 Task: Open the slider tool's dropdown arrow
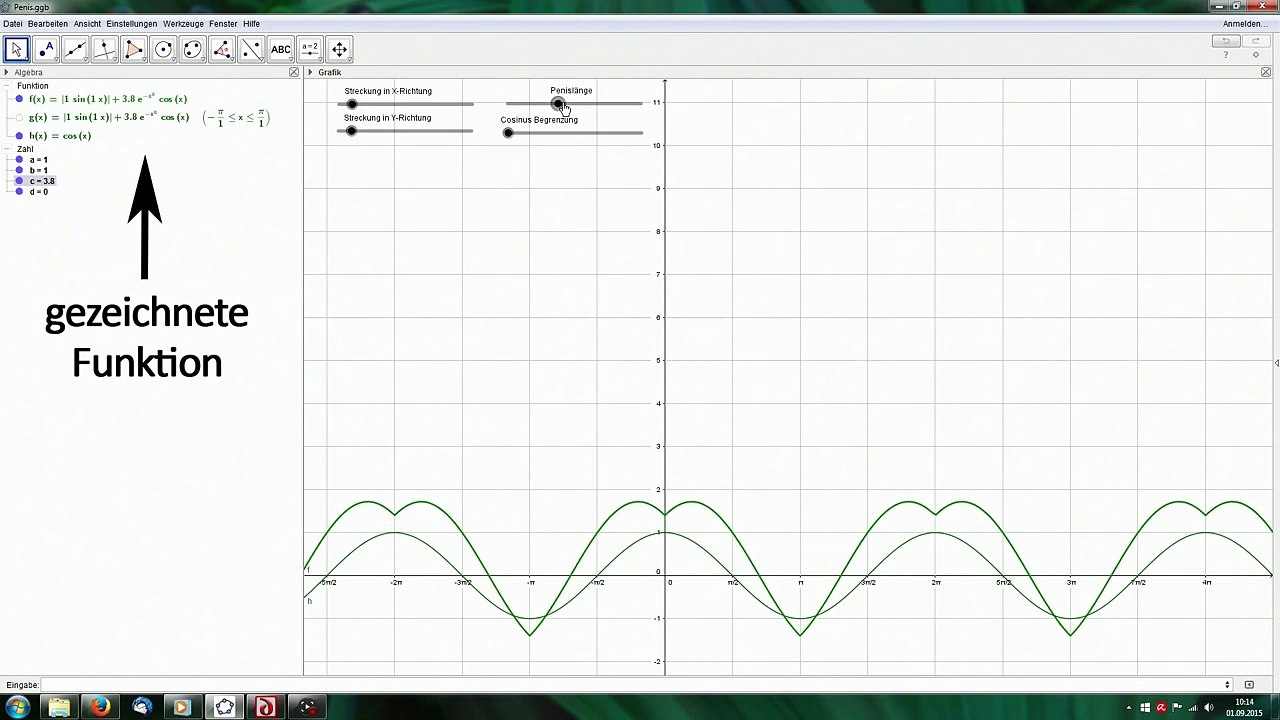point(319,59)
